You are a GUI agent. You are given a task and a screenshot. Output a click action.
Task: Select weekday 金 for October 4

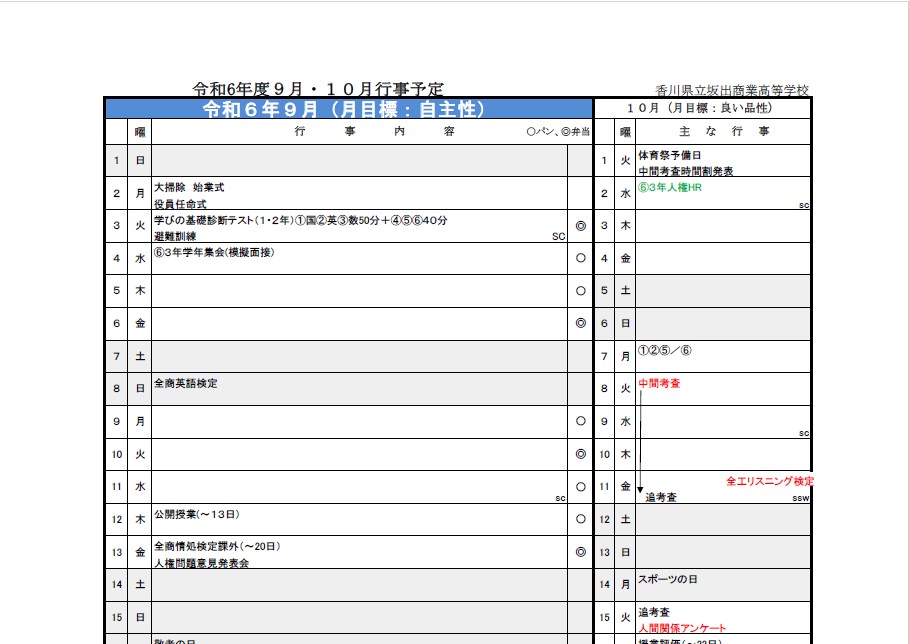tap(625, 258)
